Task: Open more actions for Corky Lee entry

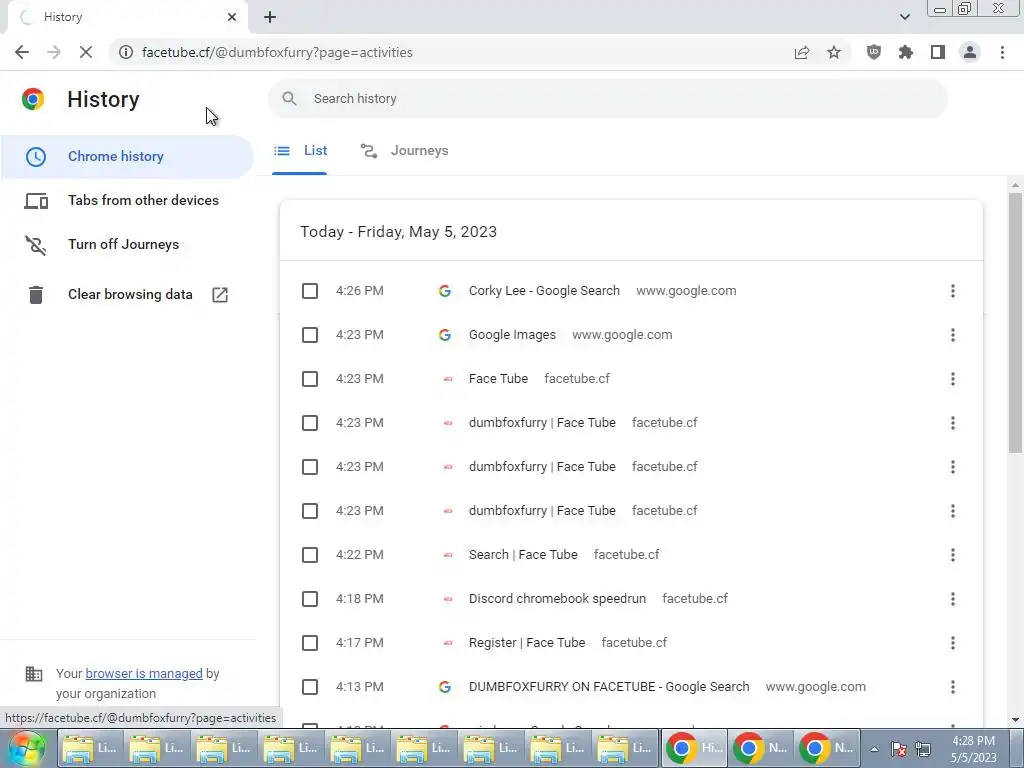Action: pos(953,291)
